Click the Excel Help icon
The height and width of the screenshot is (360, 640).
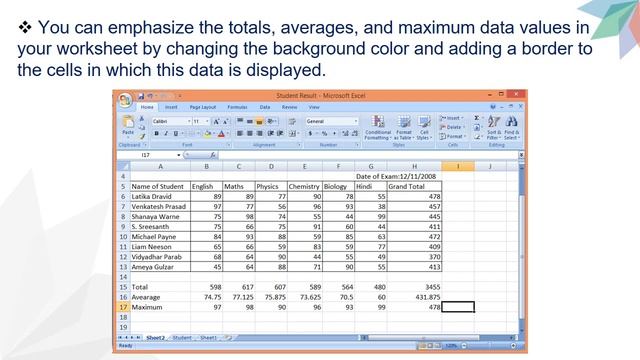pos(493,107)
